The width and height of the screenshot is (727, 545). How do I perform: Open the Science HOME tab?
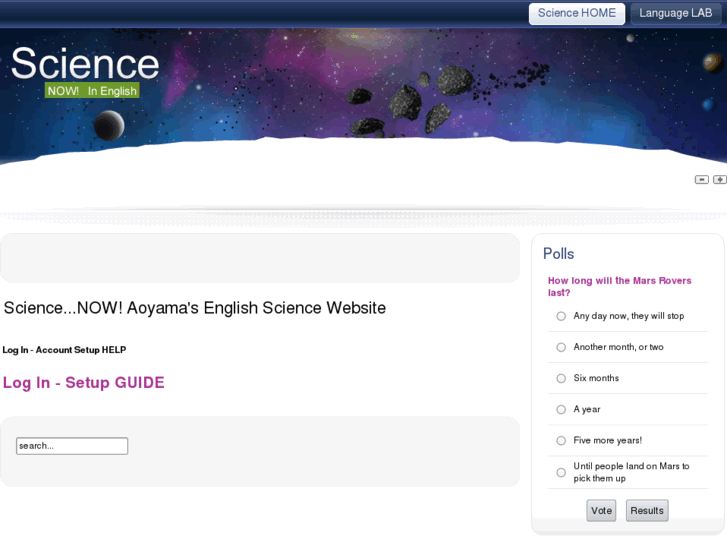pos(577,13)
